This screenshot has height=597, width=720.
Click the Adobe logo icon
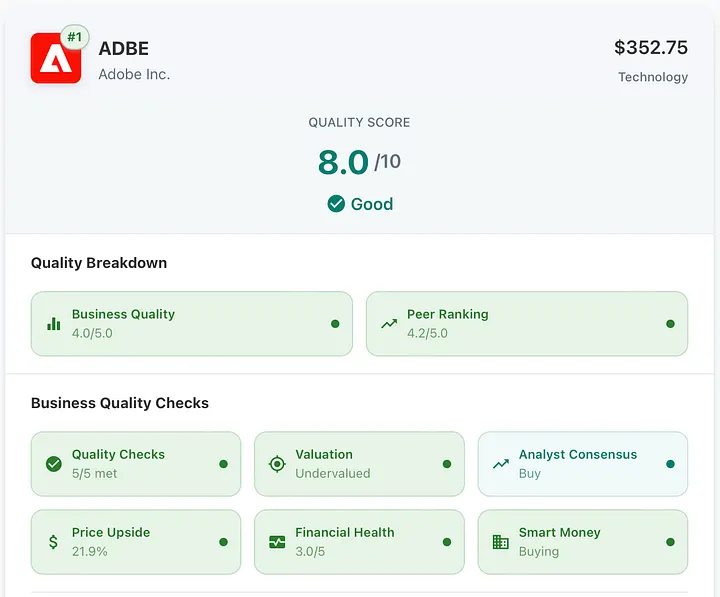pos(56,58)
